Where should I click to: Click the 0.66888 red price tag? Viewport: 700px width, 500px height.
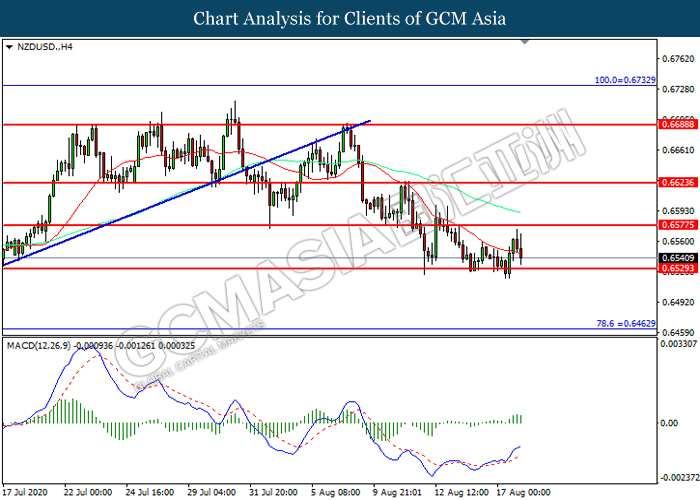point(673,125)
